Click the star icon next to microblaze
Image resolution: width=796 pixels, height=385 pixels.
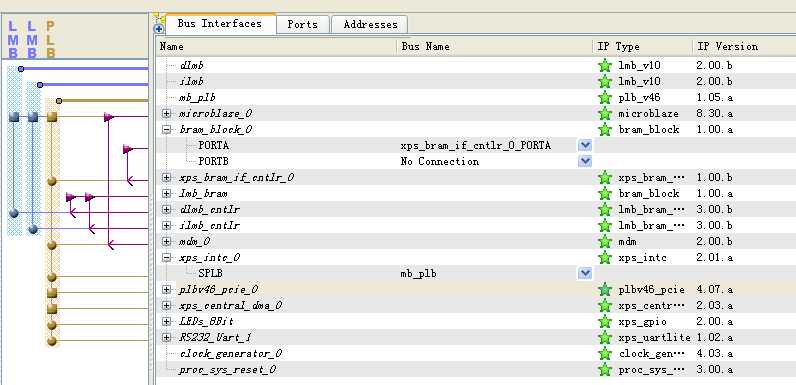605,113
